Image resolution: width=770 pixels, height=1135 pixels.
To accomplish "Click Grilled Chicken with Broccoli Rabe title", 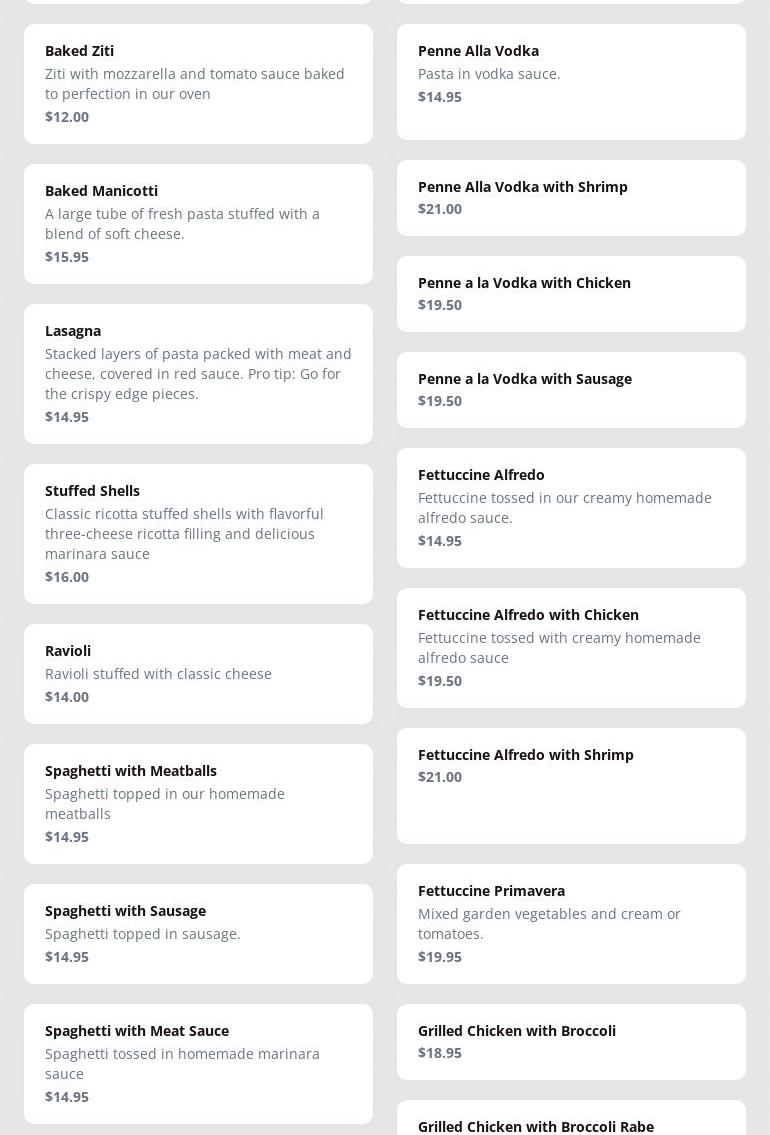I will [536, 1126].
